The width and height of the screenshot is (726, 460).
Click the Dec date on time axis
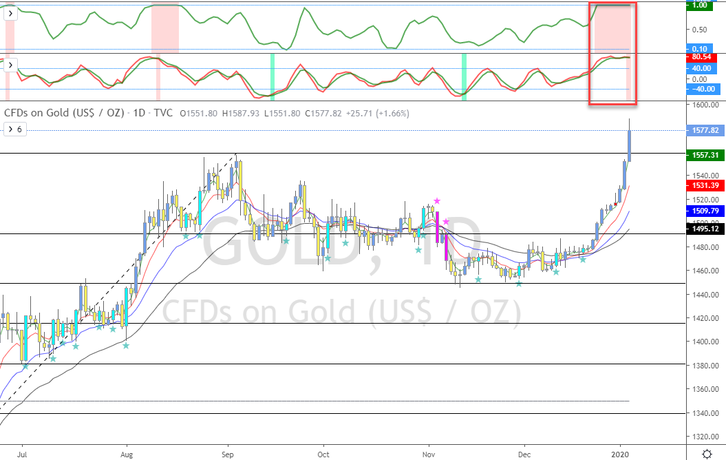click(x=524, y=455)
